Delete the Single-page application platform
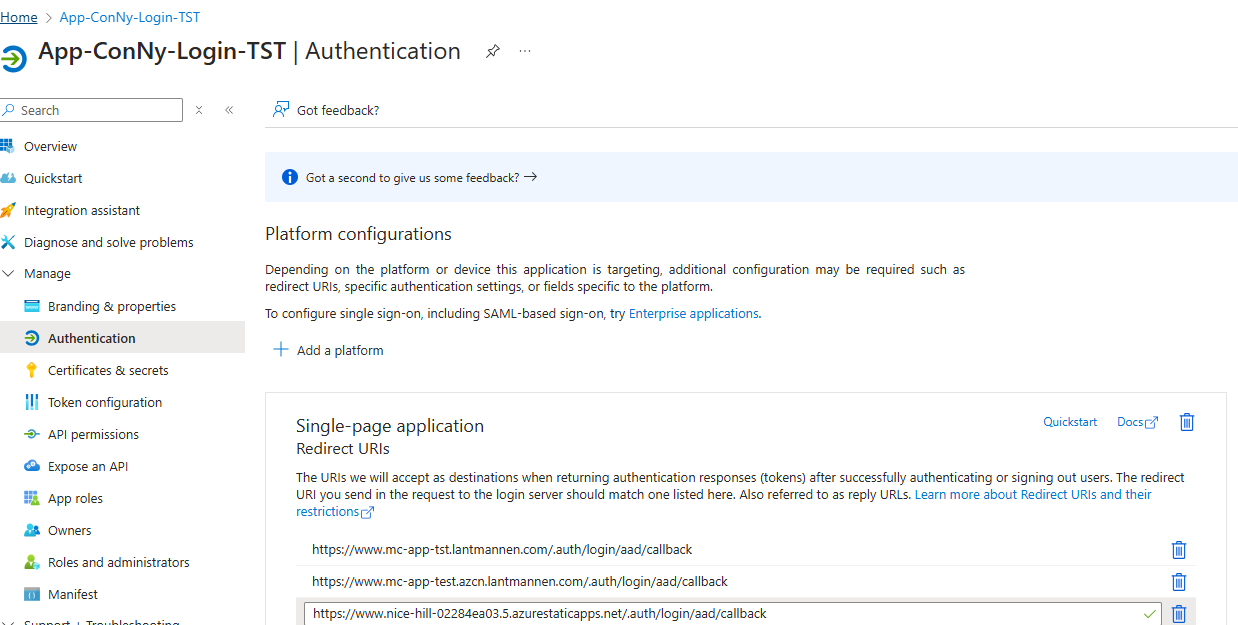The width and height of the screenshot is (1238, 625). pos(1187,422)
